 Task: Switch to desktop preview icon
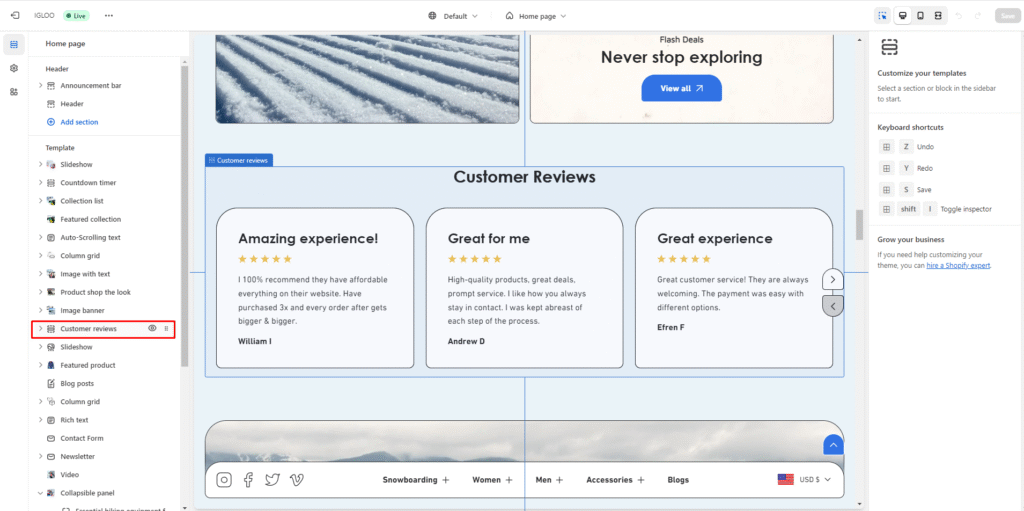pyautogui.click(x=902, y=16)
